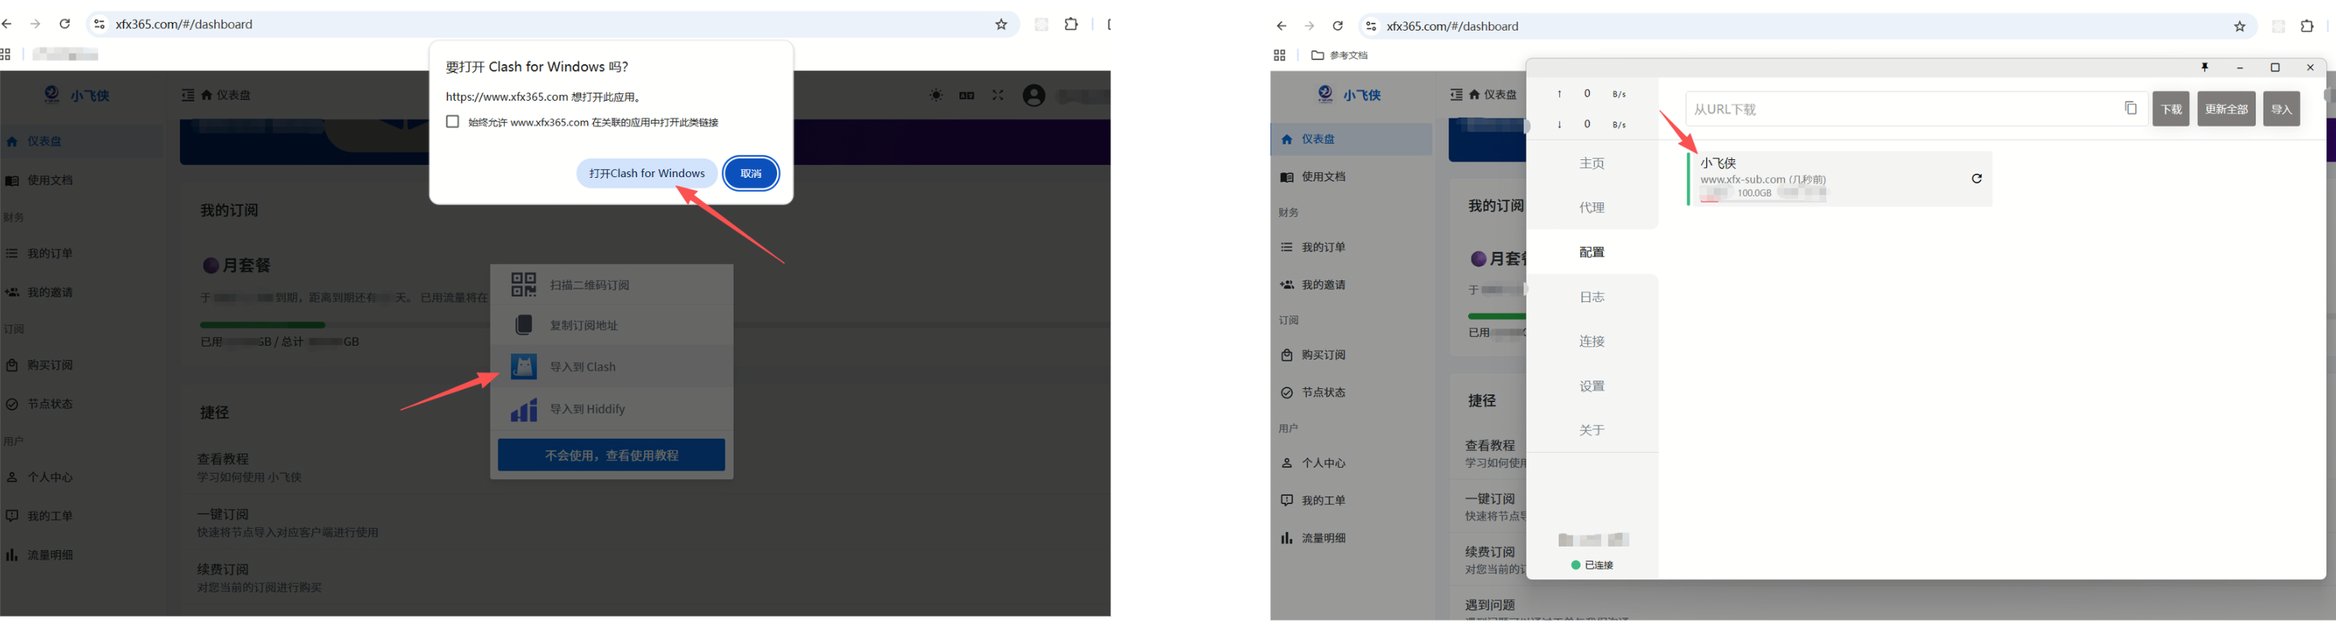2336x632 pixels.
Task: Select the 连接 tab in Clash
Action: (x=1591, y=341)
